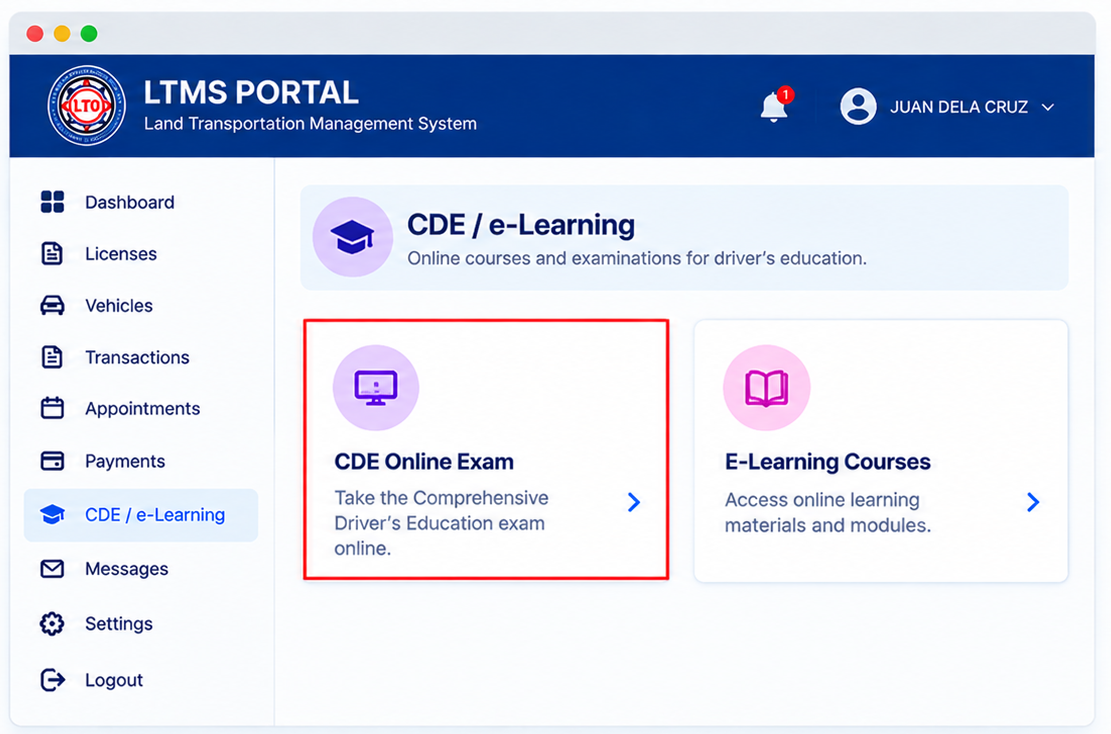Click the Settings gear icon
Screen dimensions: 1111x734
click(52, 623)
